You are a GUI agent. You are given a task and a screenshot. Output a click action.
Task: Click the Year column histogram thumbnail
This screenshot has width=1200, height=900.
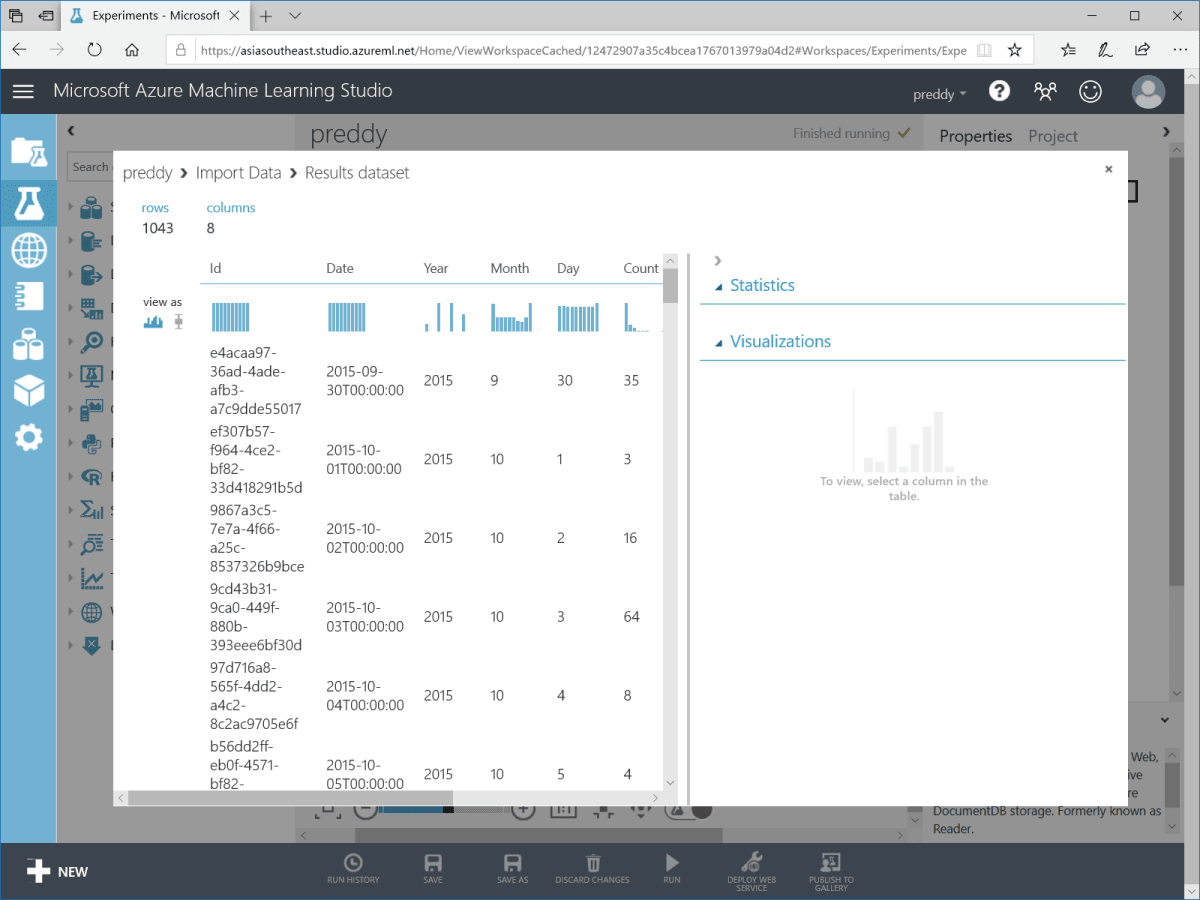tap(446, 318)
